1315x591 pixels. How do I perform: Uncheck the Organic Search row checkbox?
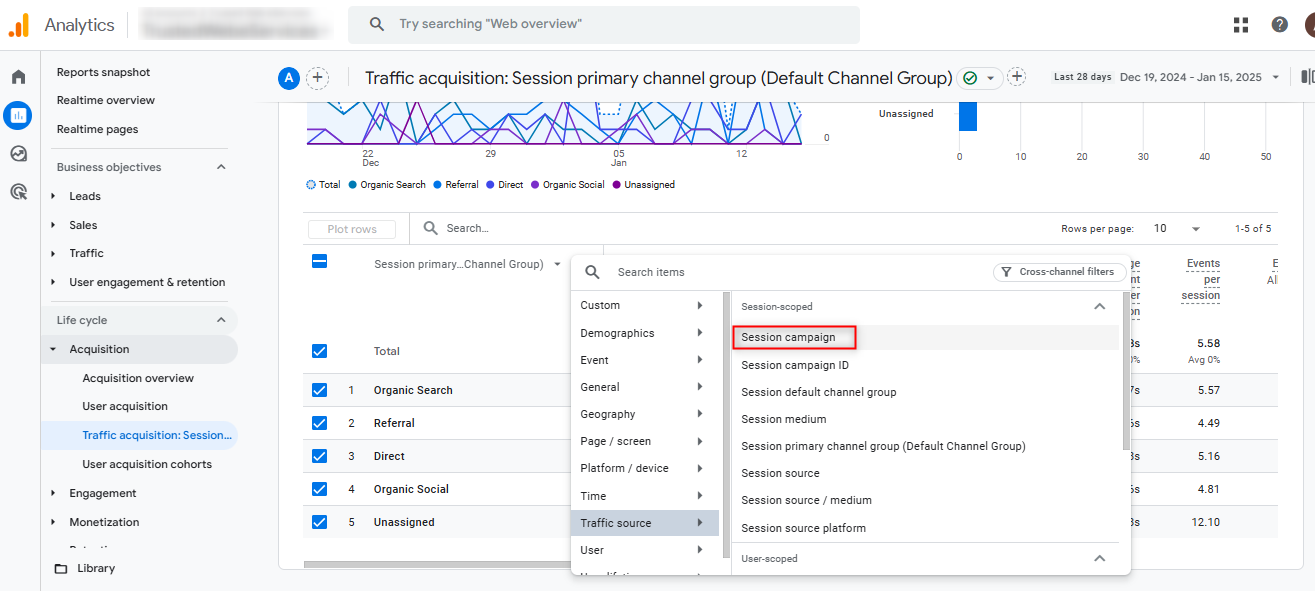[x=319, y=390]
